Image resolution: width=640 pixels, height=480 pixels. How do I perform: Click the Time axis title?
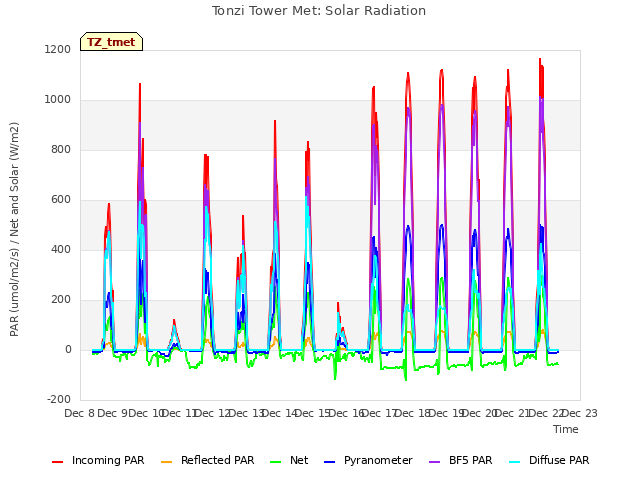click(x=566, y=429)
